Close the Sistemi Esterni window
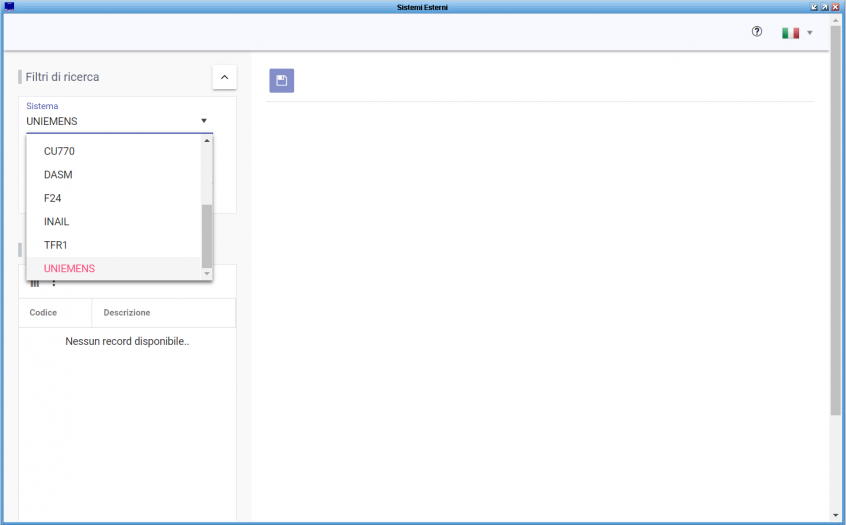Viewport: 846px width, 525px height. pyautogui.click(x=836, y=7)
